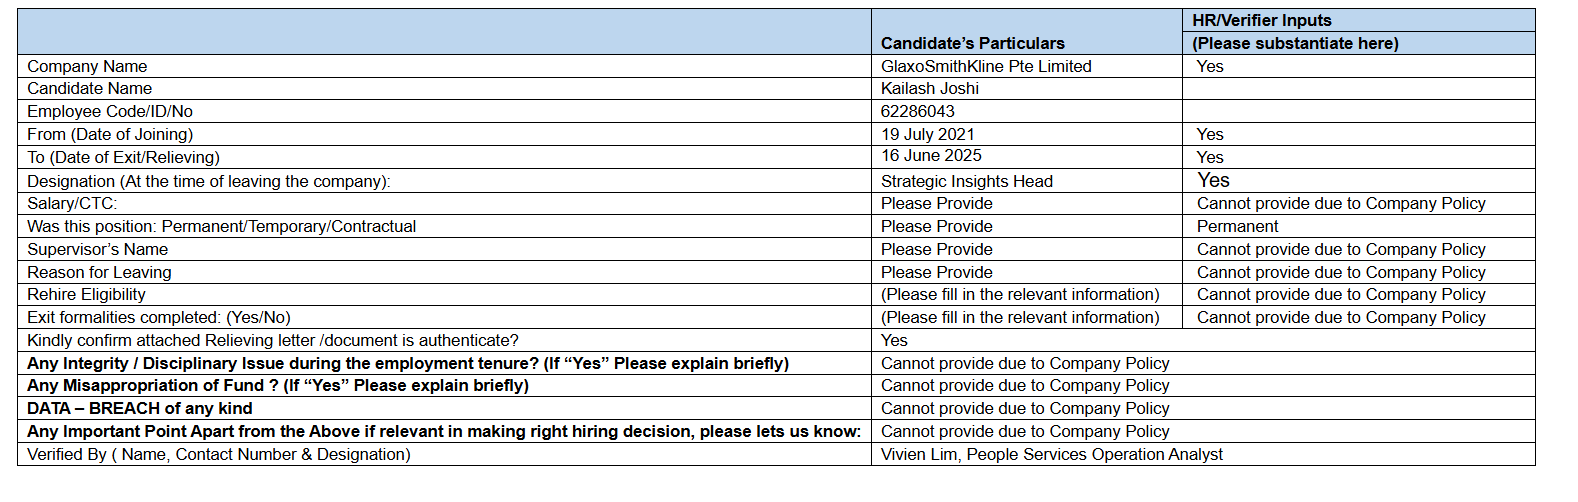This screenshot has height=502, width=1578.
Task: Select the DATA – BREACH row label
Action: coord(140,408)
